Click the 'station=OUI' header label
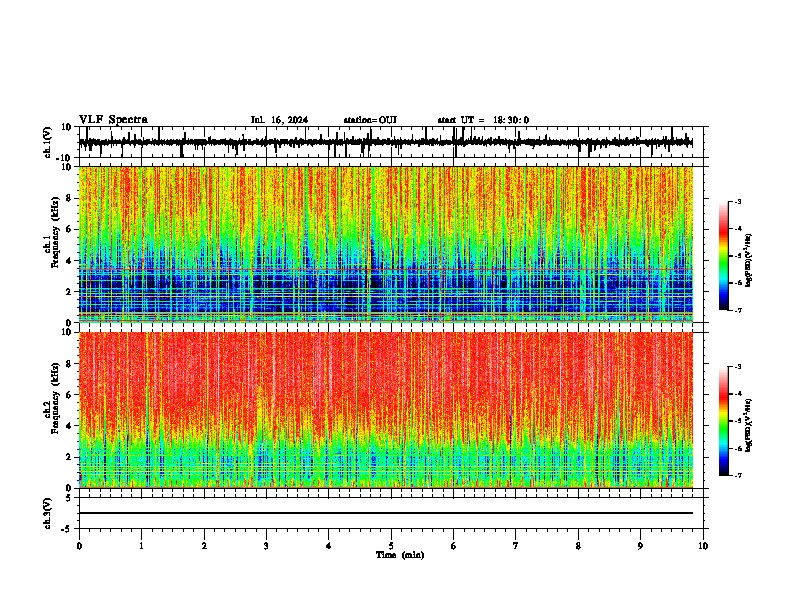This screenshot has height=612, width=792. 370,120
